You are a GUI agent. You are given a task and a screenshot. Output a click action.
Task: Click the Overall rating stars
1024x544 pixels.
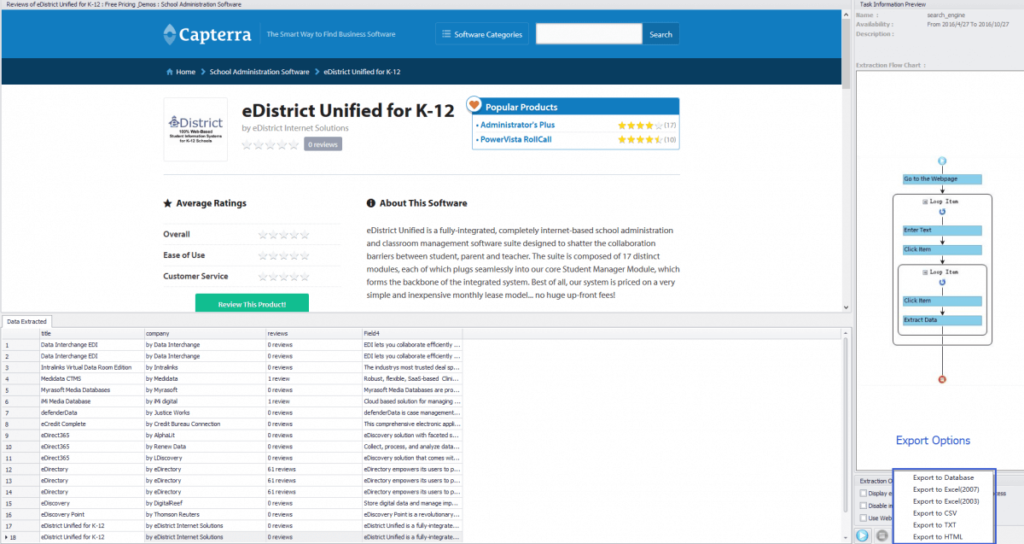[x=283, y=234]
